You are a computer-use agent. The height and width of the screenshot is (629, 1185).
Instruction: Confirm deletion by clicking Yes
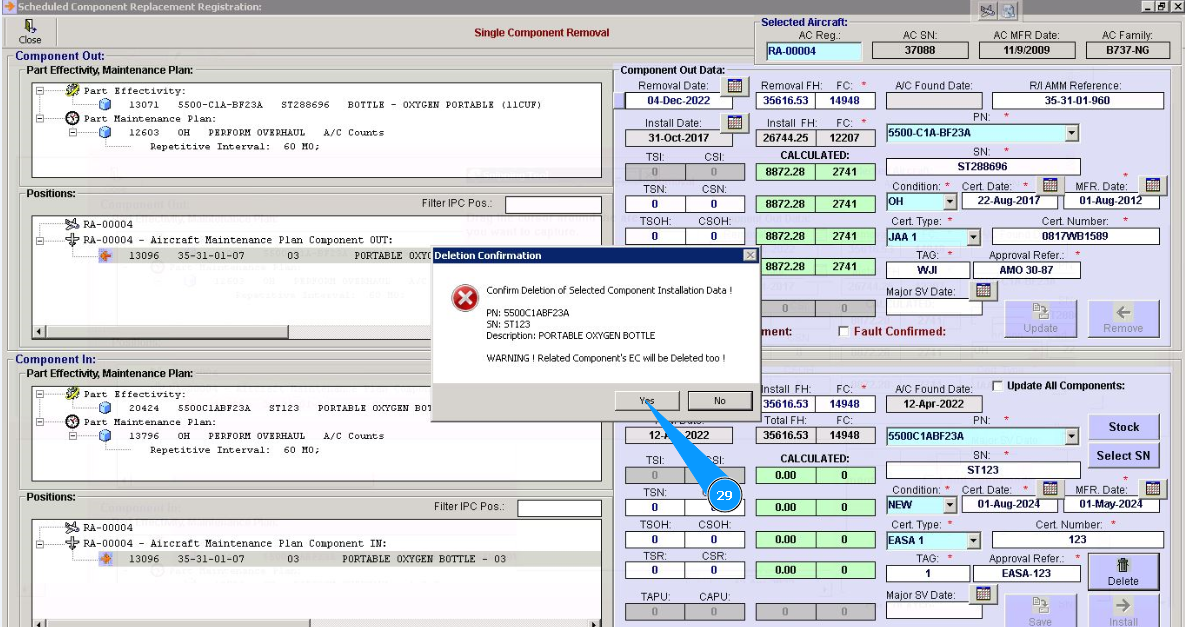pyautogui.click(x=647, y=401)
